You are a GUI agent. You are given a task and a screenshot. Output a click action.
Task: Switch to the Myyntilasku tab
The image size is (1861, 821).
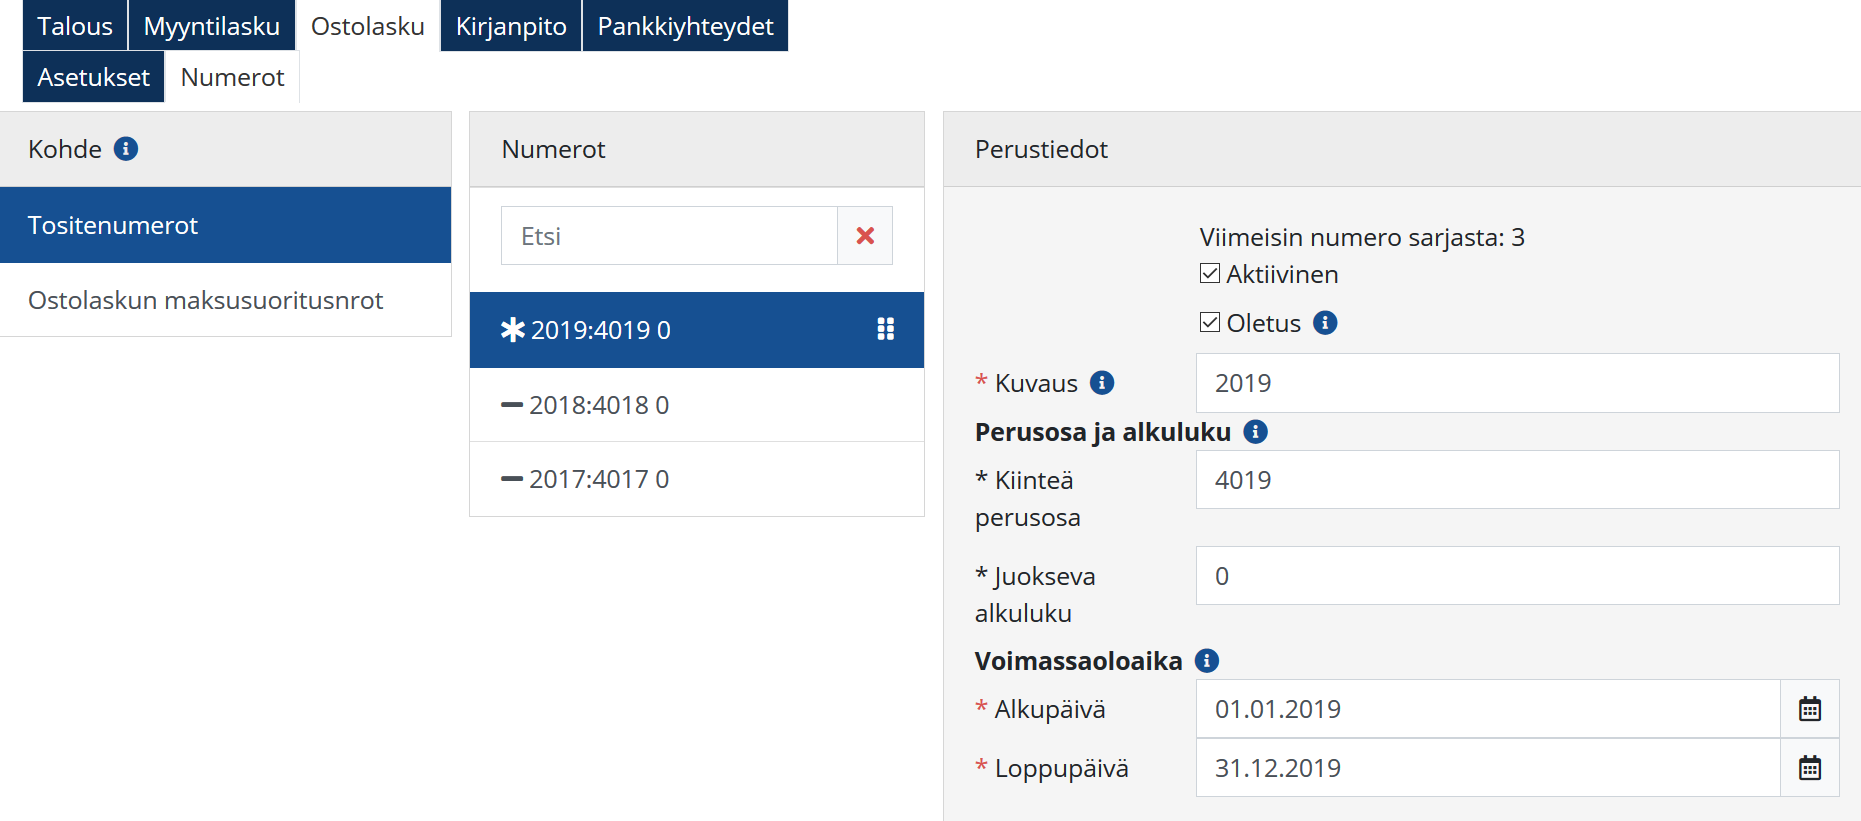point(211,26)
